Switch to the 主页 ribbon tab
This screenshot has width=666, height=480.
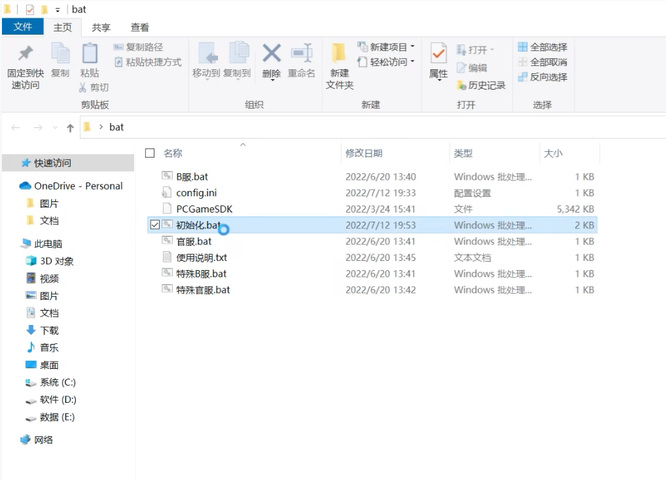point(62,28)
